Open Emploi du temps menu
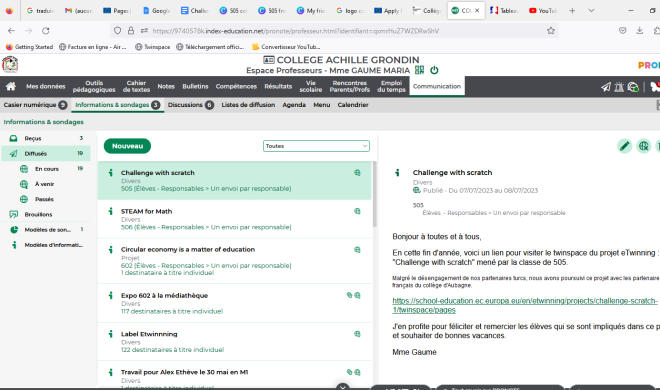The height and width of the screenshot is (390, 660). pyautogui.click(x=391, y=86)
